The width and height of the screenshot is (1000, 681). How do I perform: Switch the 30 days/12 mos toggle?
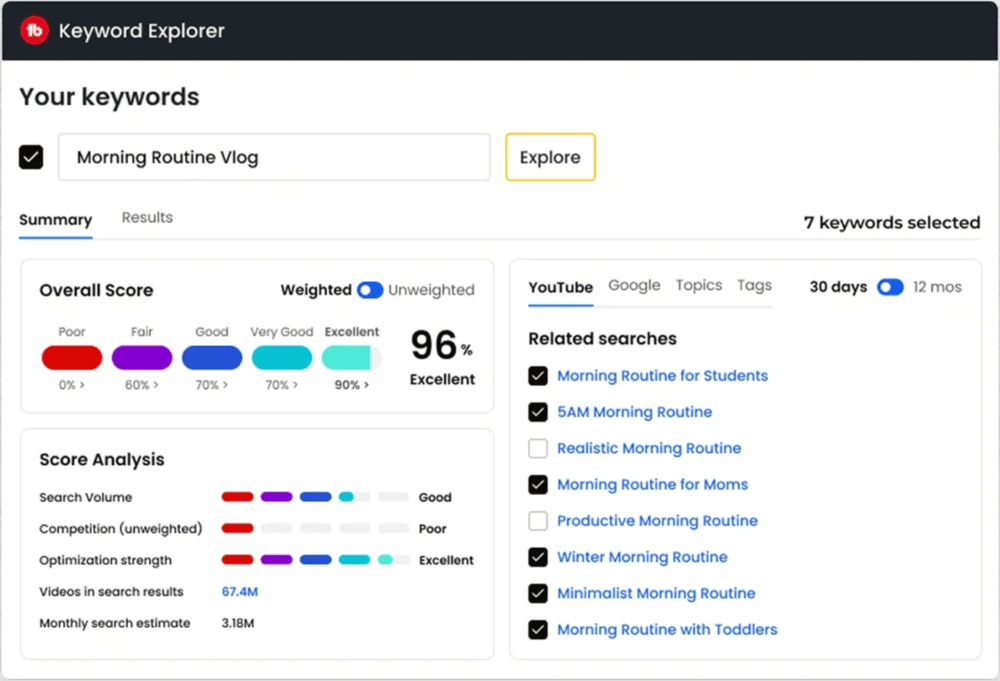(x=890, y=287)
